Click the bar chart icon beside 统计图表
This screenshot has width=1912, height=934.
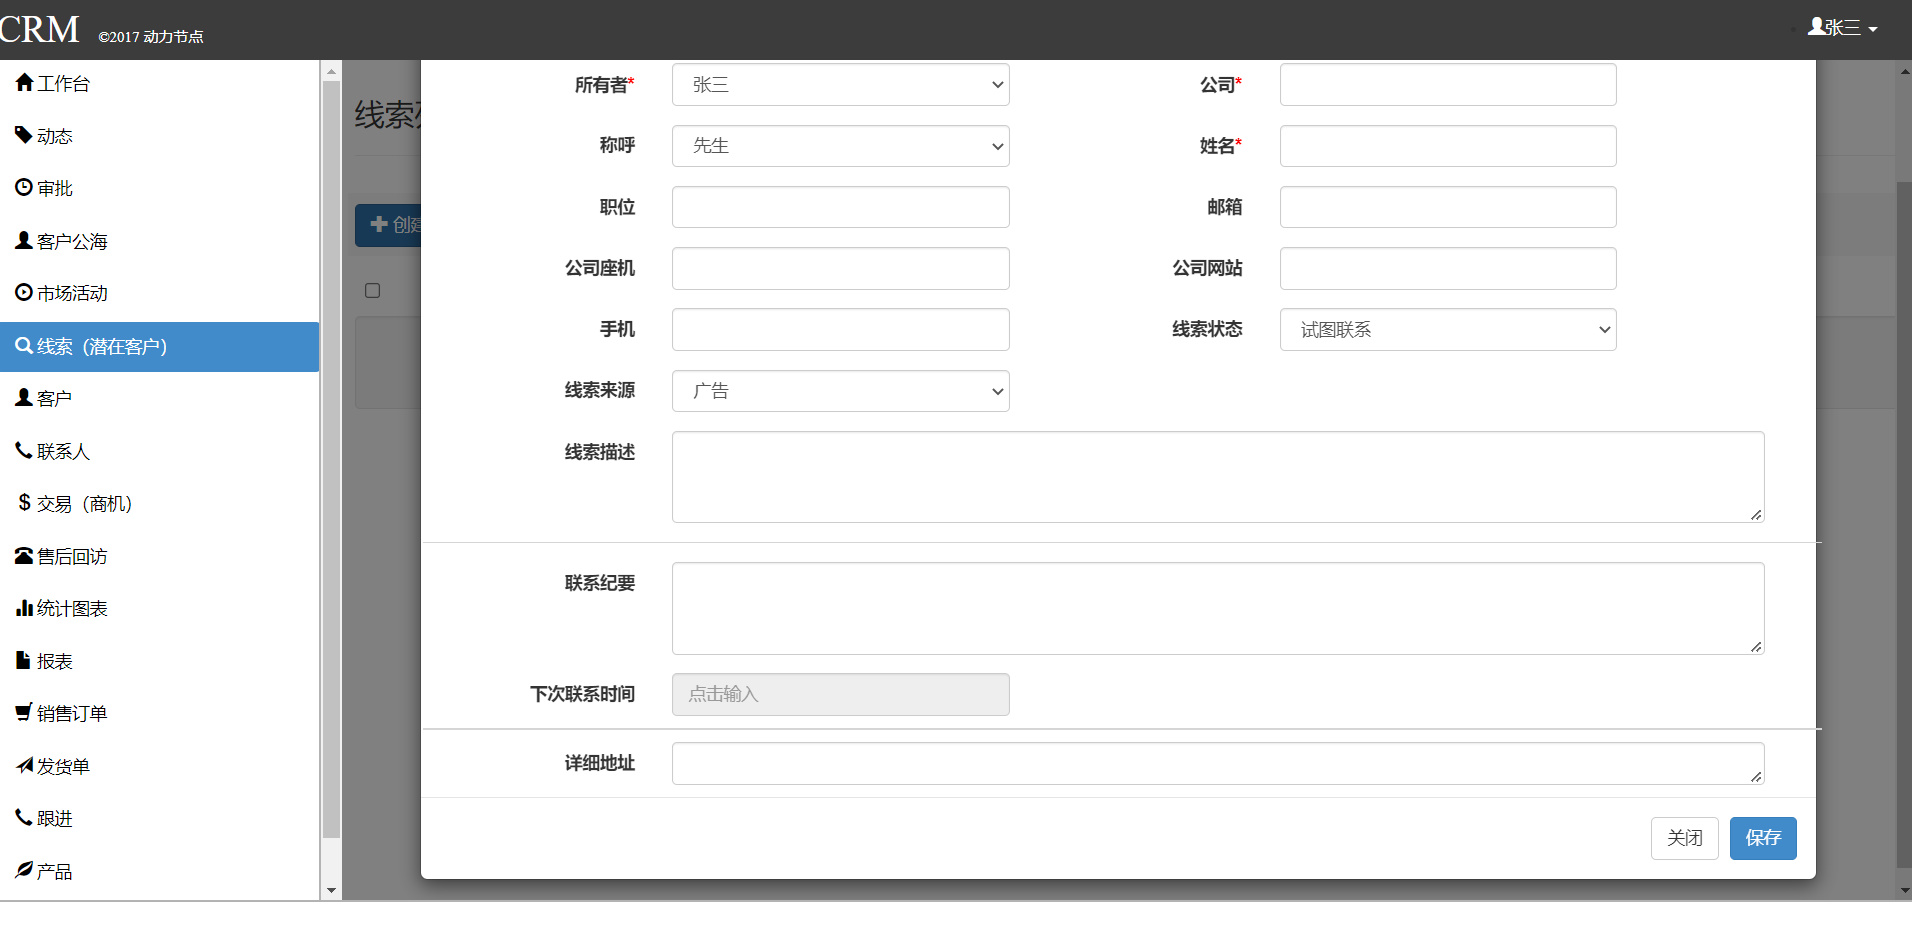(24, 608)
